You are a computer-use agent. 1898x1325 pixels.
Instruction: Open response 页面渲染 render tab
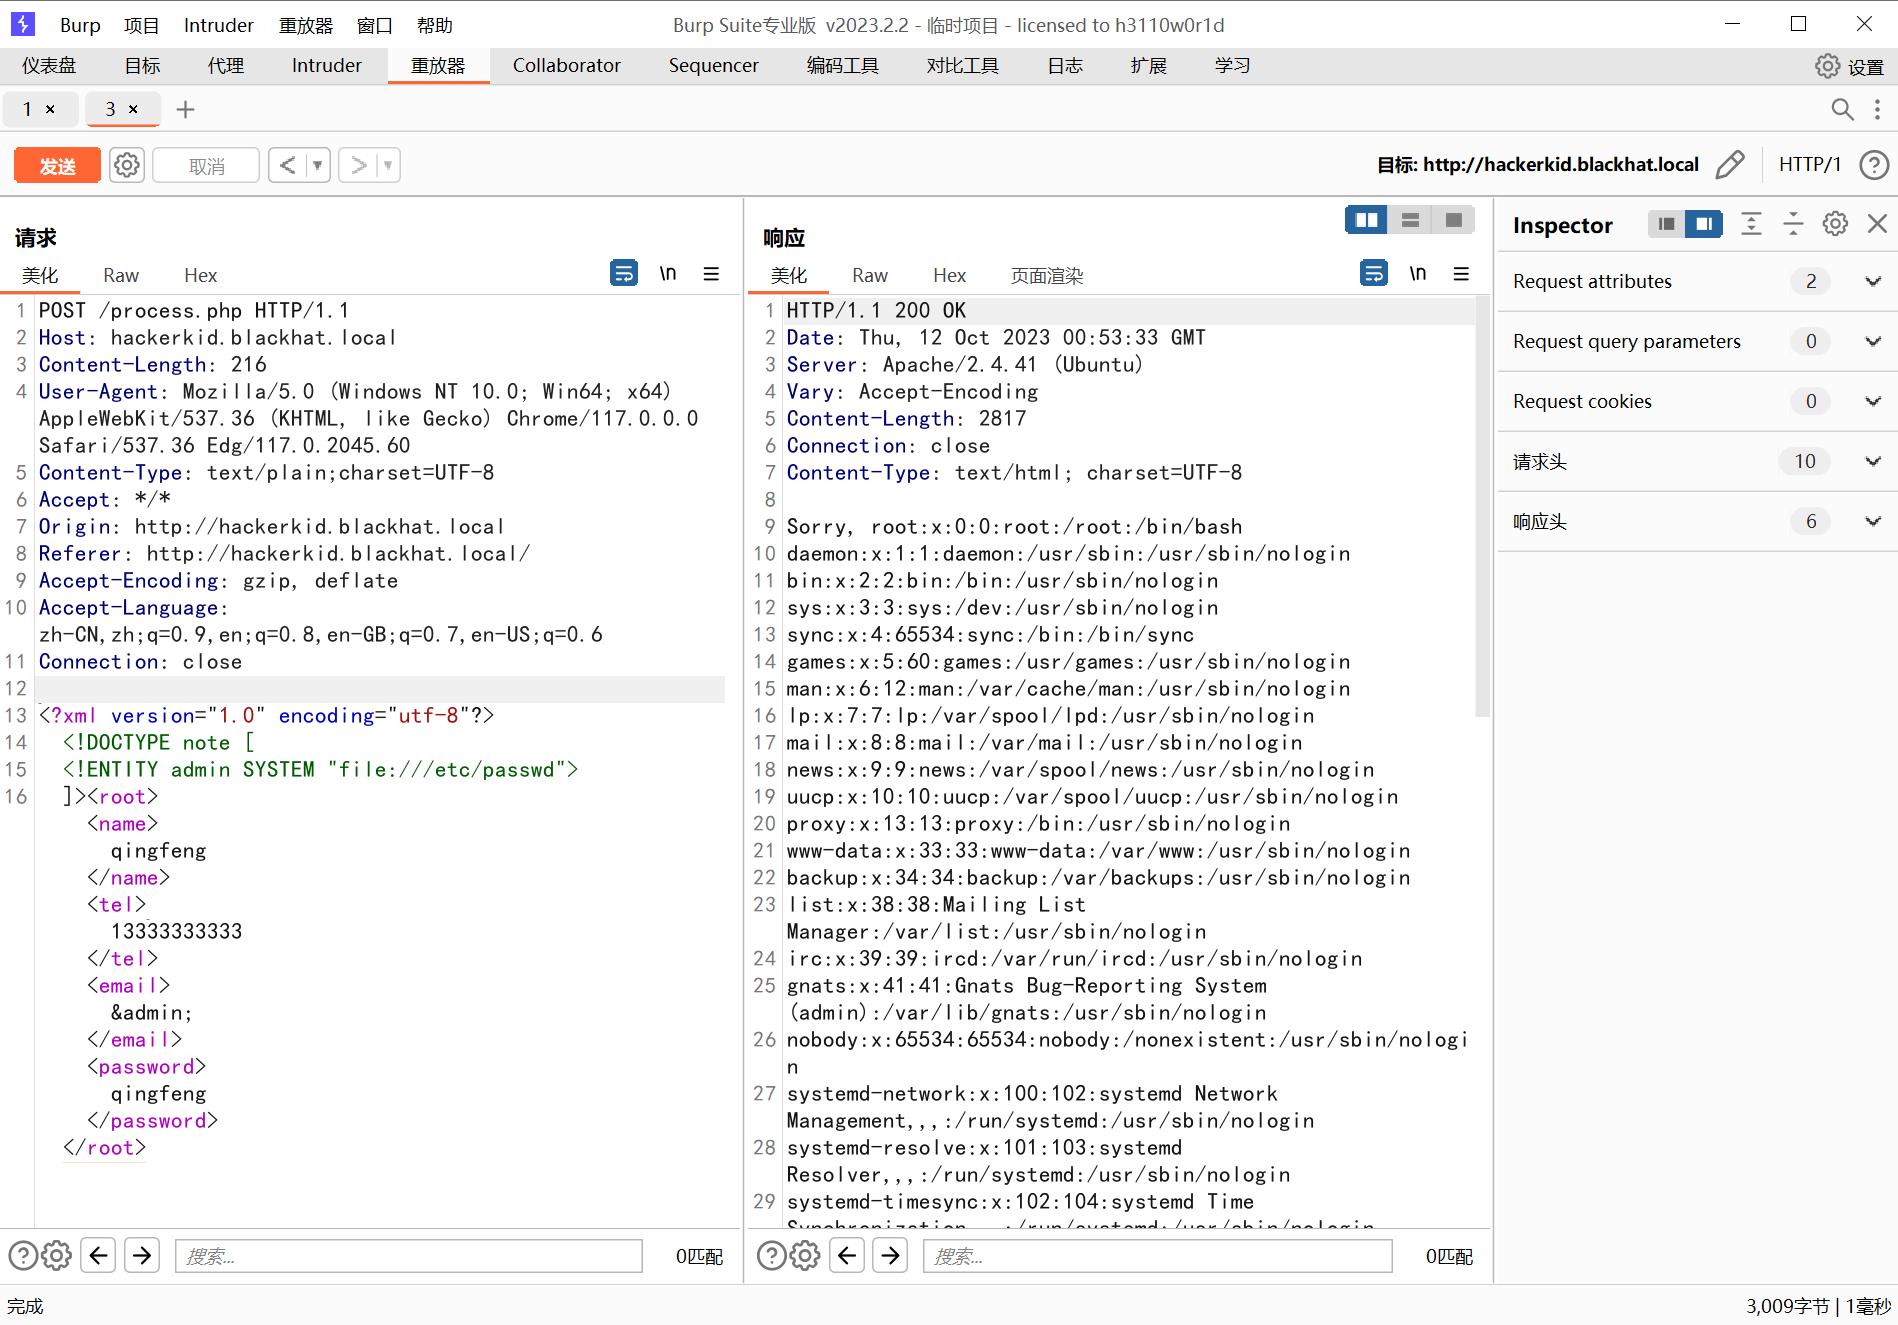(x=1047, y=275)
